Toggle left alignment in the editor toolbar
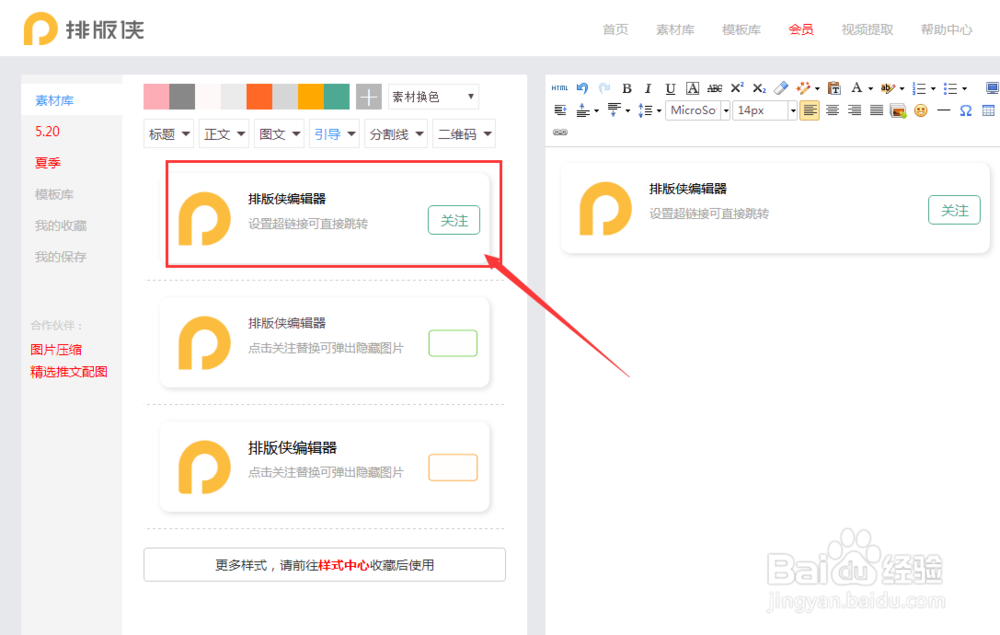The width and height of the screenshot is (1000, 635). coord(809,110)
